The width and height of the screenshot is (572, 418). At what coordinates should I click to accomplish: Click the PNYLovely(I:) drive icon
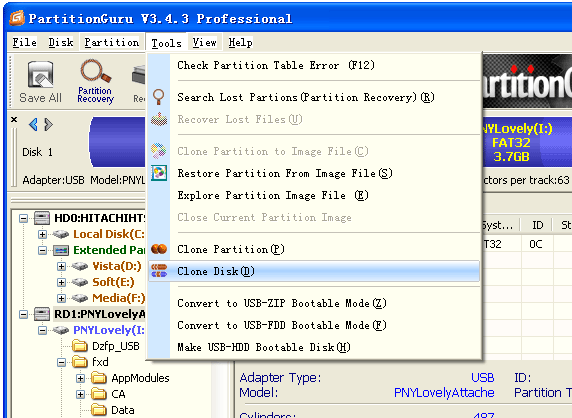pos(61,330)
